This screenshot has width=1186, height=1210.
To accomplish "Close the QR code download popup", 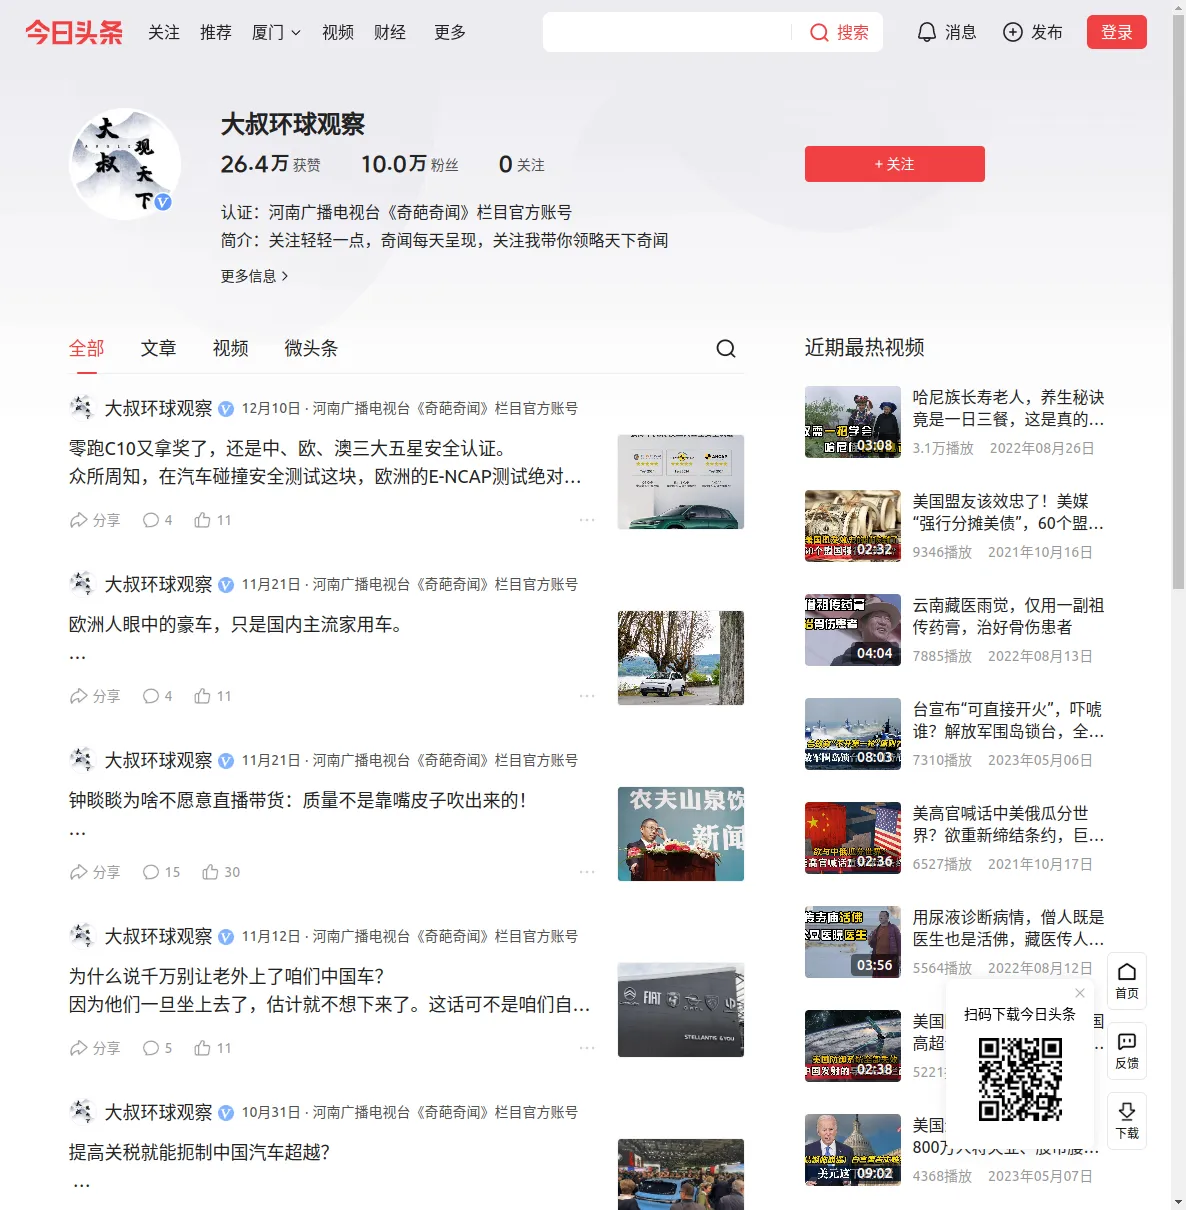I will point(1080,993).
